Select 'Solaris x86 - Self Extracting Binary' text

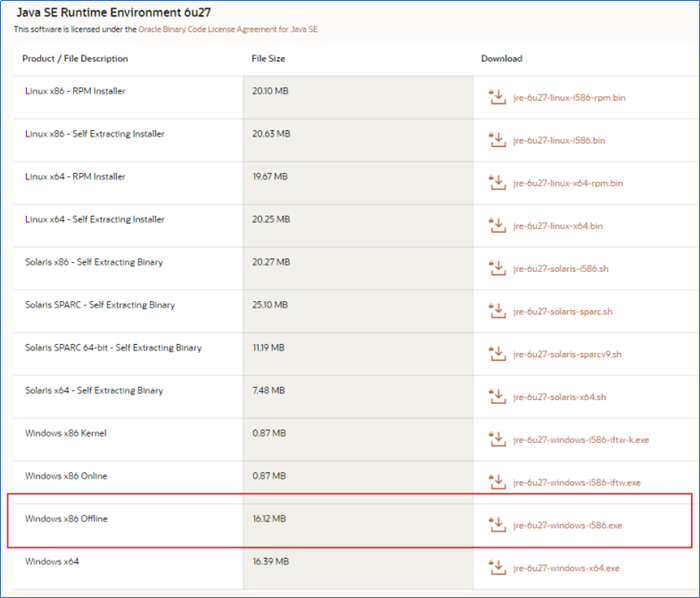pyautogui.click(x=94, y=262)
